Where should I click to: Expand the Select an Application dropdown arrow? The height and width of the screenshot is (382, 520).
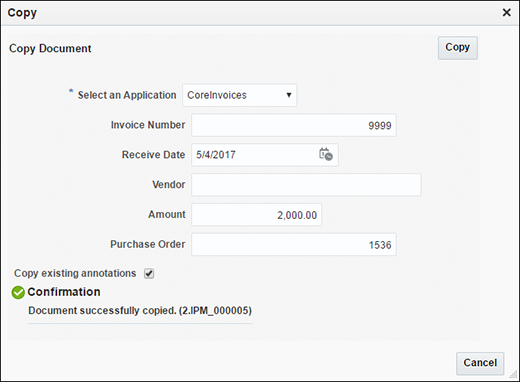[289, 95]
